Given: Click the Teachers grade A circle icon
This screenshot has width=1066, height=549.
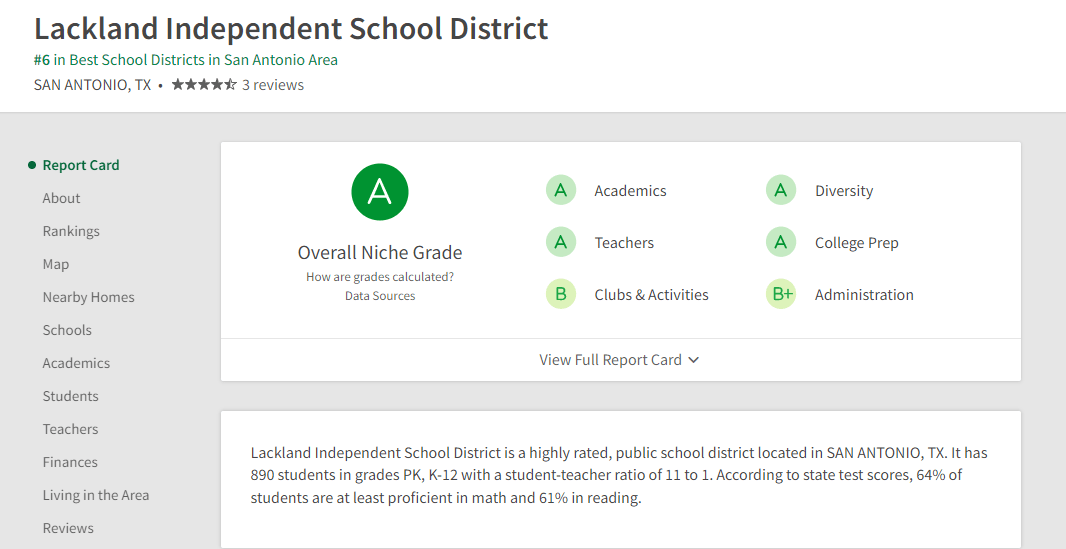Looking at the screenshot, I should tap(561, 242).
